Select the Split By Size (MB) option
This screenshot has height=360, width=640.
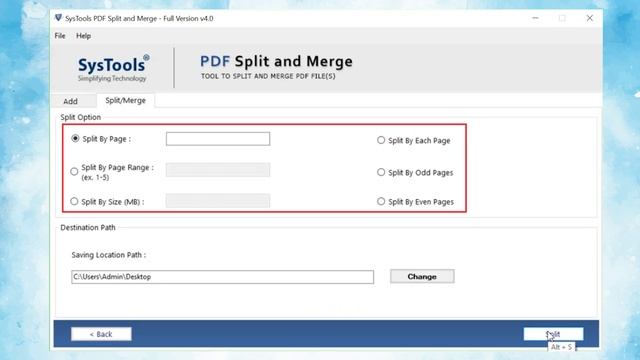pos(74,202)
